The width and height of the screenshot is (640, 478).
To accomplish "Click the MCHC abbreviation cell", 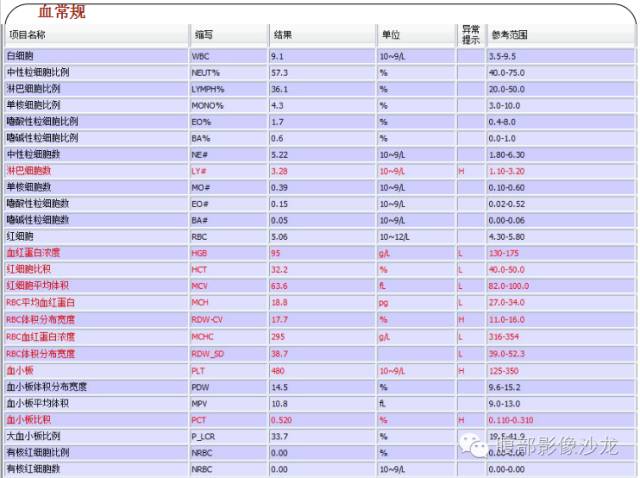I will pos(202,337).
